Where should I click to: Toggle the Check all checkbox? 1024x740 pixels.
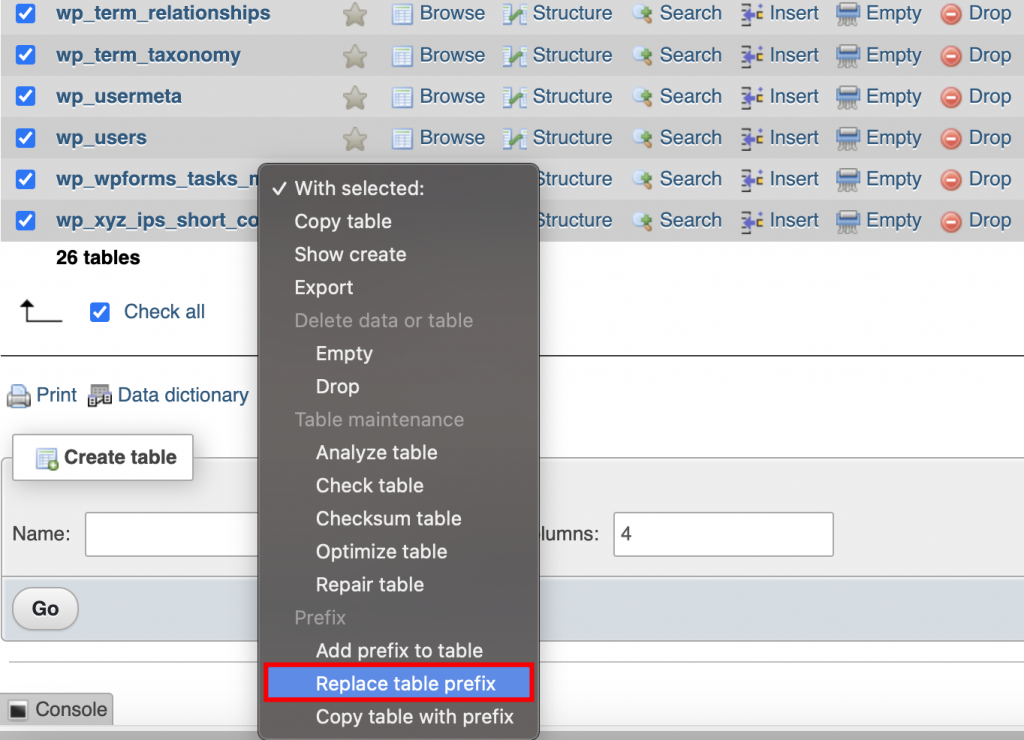99,312
